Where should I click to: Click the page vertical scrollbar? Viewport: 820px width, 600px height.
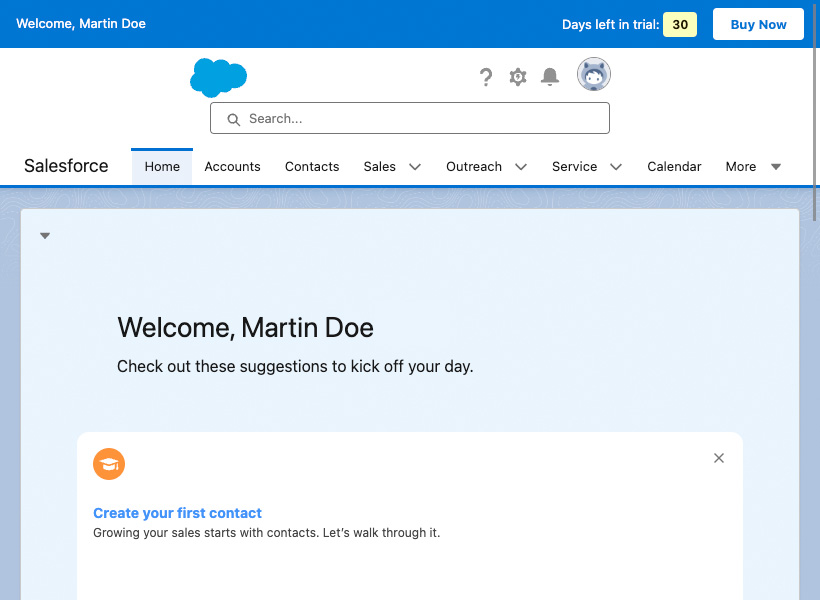[815, 111]
